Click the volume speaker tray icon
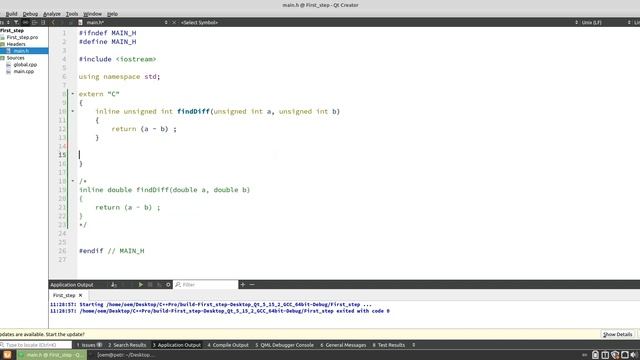 (634, 355)
